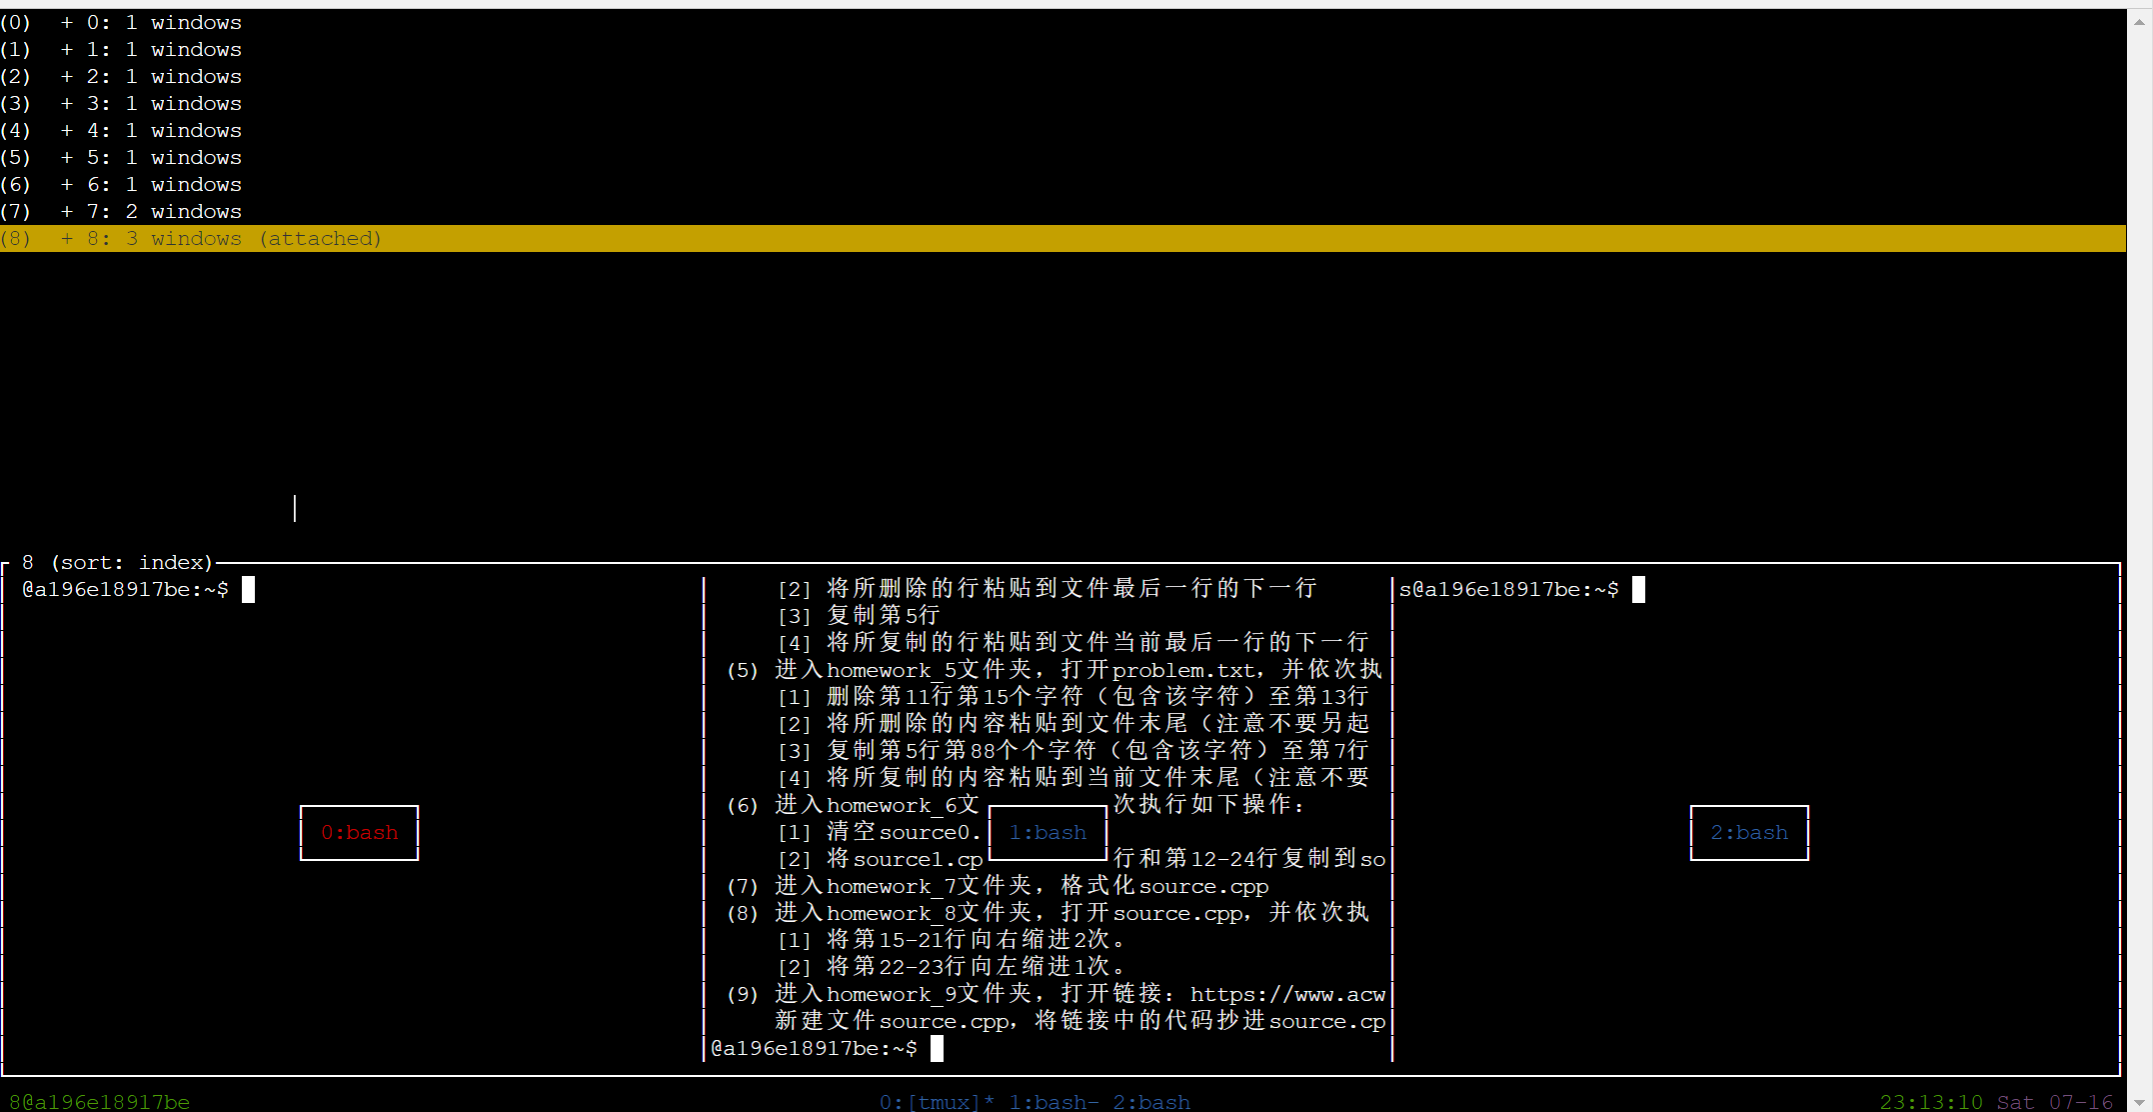Expand session 1 tree entry

click(67, 49)
